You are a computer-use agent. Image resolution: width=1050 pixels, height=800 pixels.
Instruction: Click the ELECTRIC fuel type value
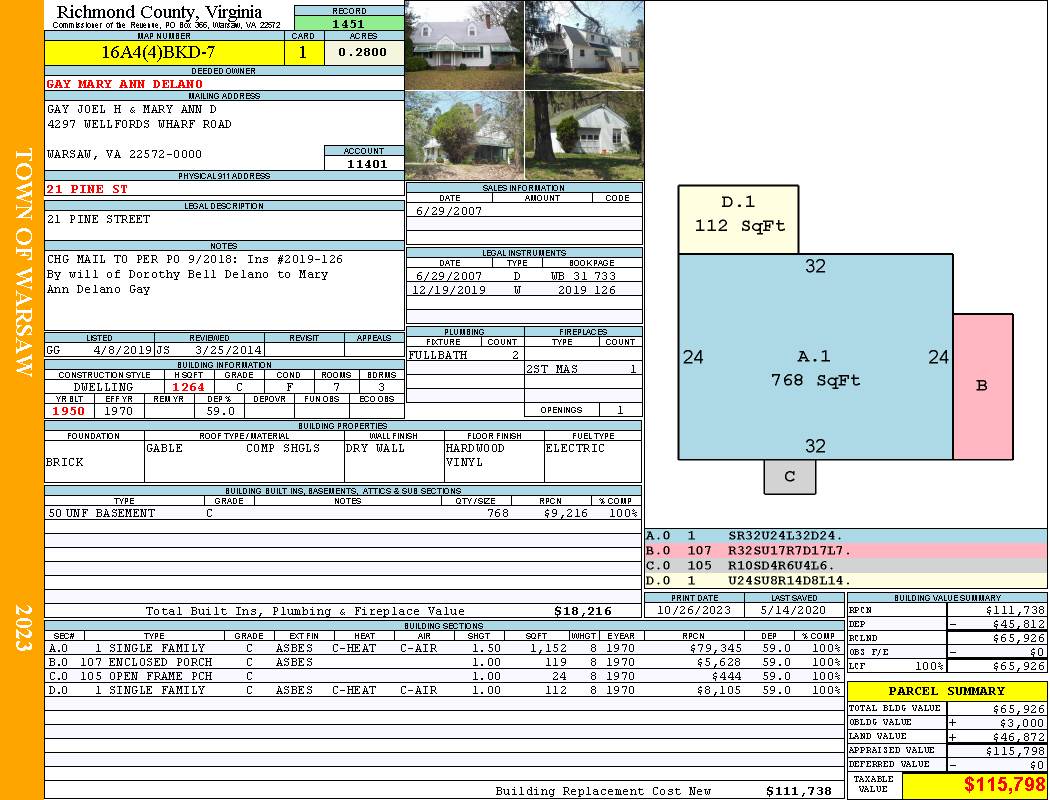[575, 448]
